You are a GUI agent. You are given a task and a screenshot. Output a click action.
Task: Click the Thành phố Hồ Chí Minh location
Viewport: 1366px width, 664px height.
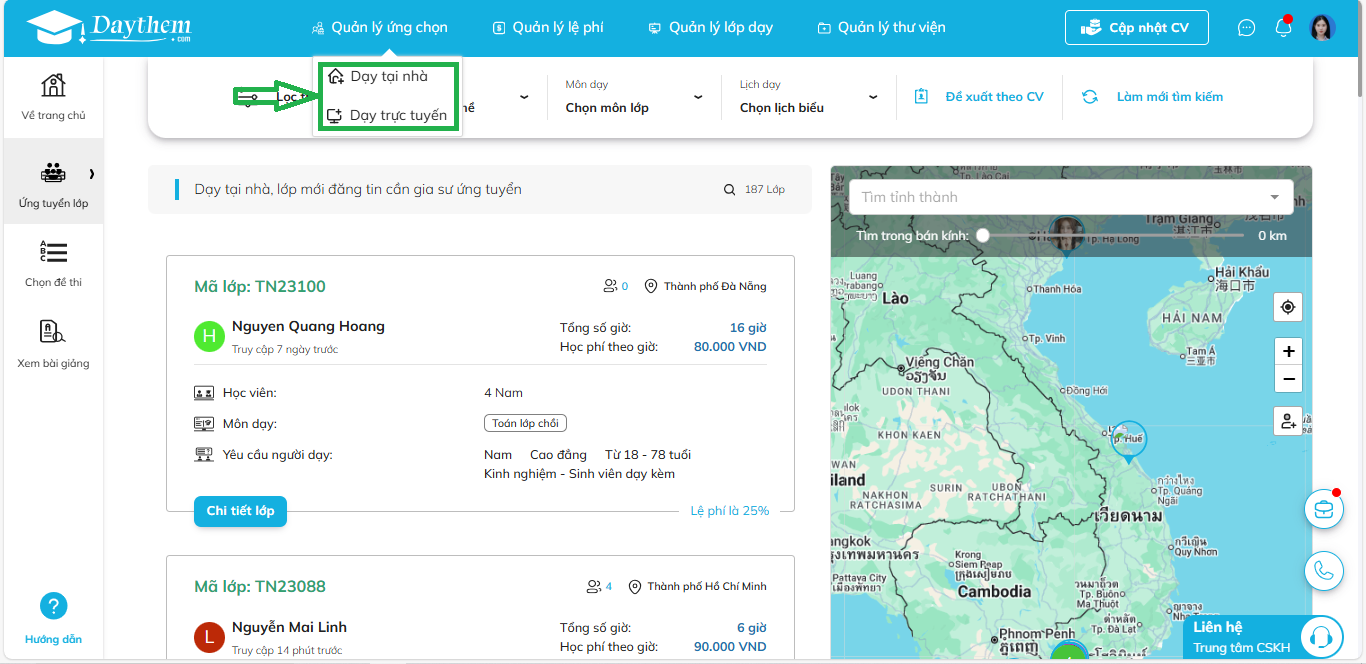[697, 586]
